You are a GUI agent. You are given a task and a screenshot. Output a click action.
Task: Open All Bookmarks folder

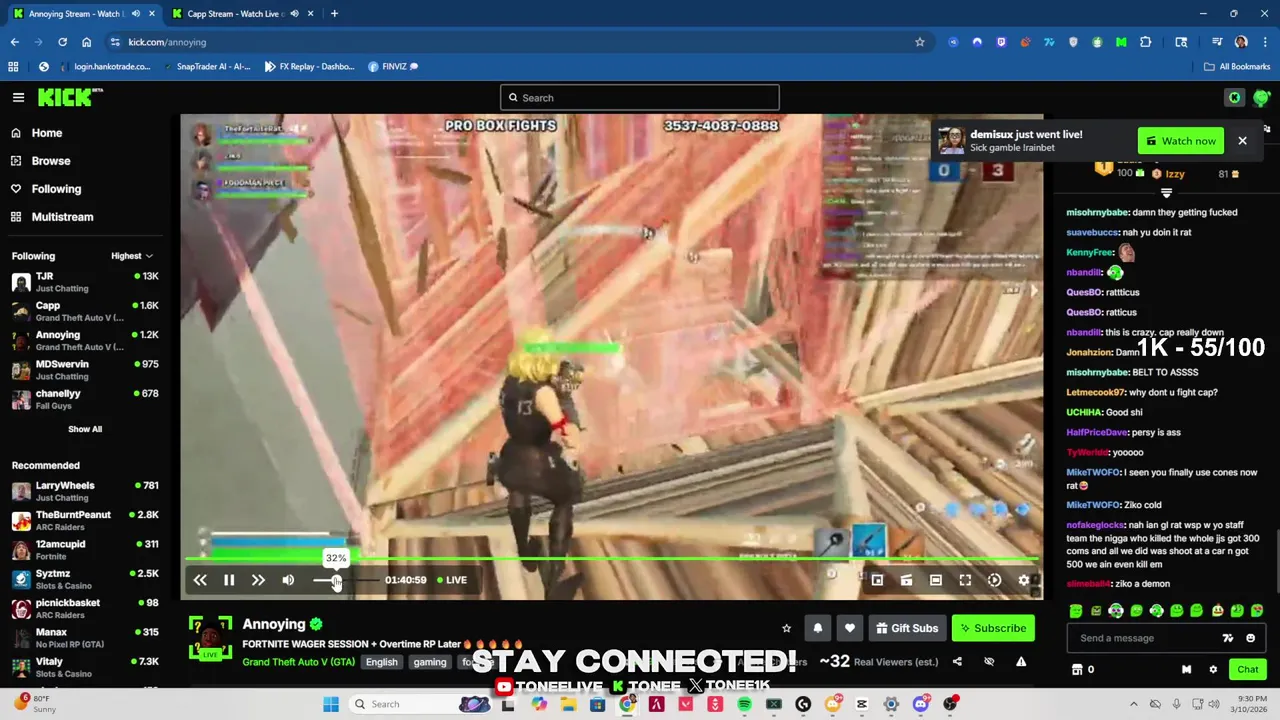pyautogui.click(x=1237, y=66)
